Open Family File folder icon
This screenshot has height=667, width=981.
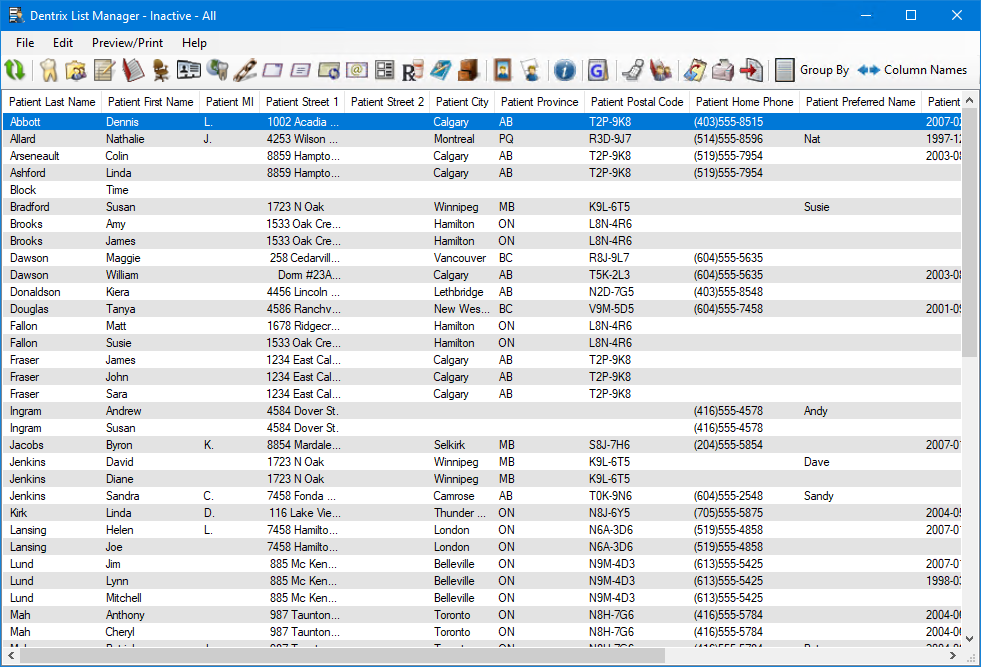(x=76, y=70)
